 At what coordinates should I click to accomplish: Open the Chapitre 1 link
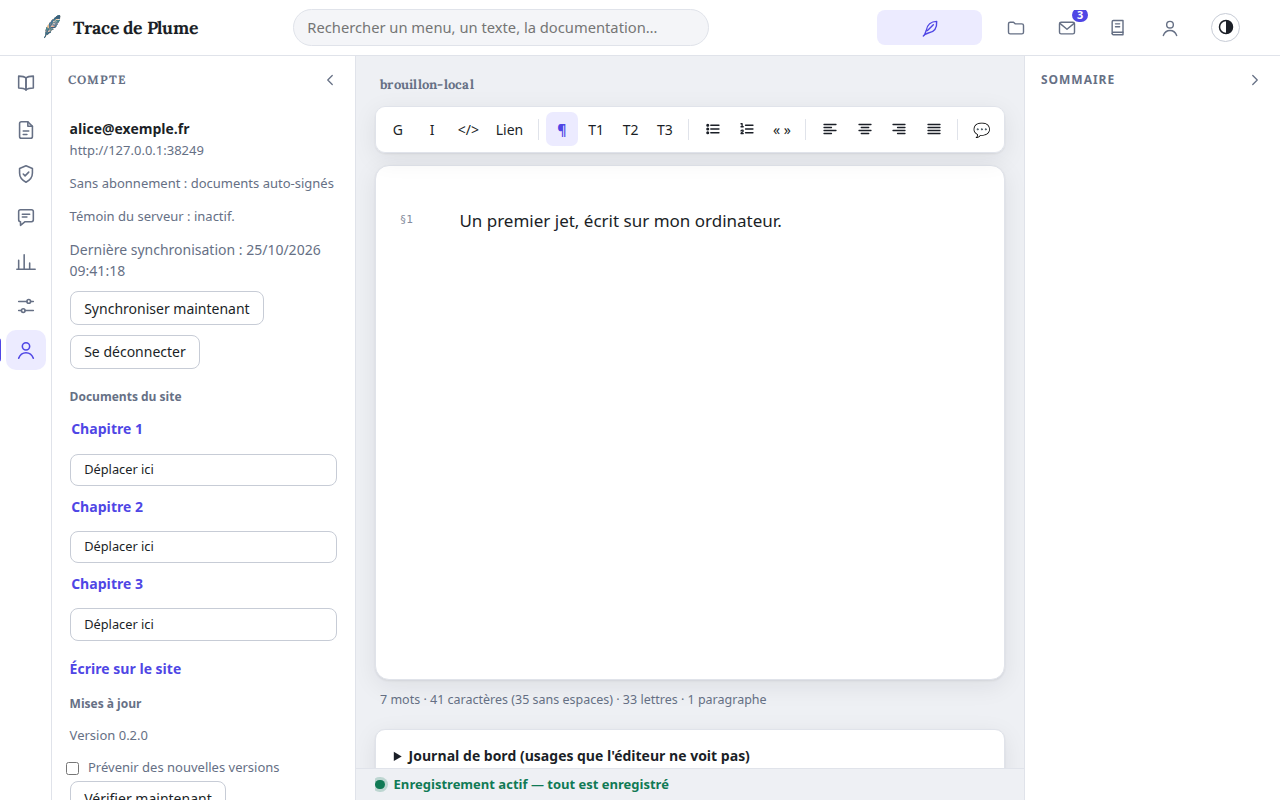point(107,429)
